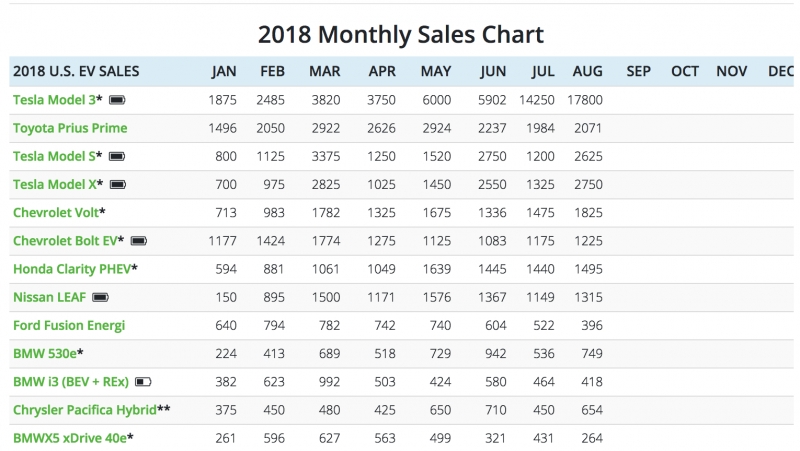Click half-battery icon beside BMW i3

143,382
